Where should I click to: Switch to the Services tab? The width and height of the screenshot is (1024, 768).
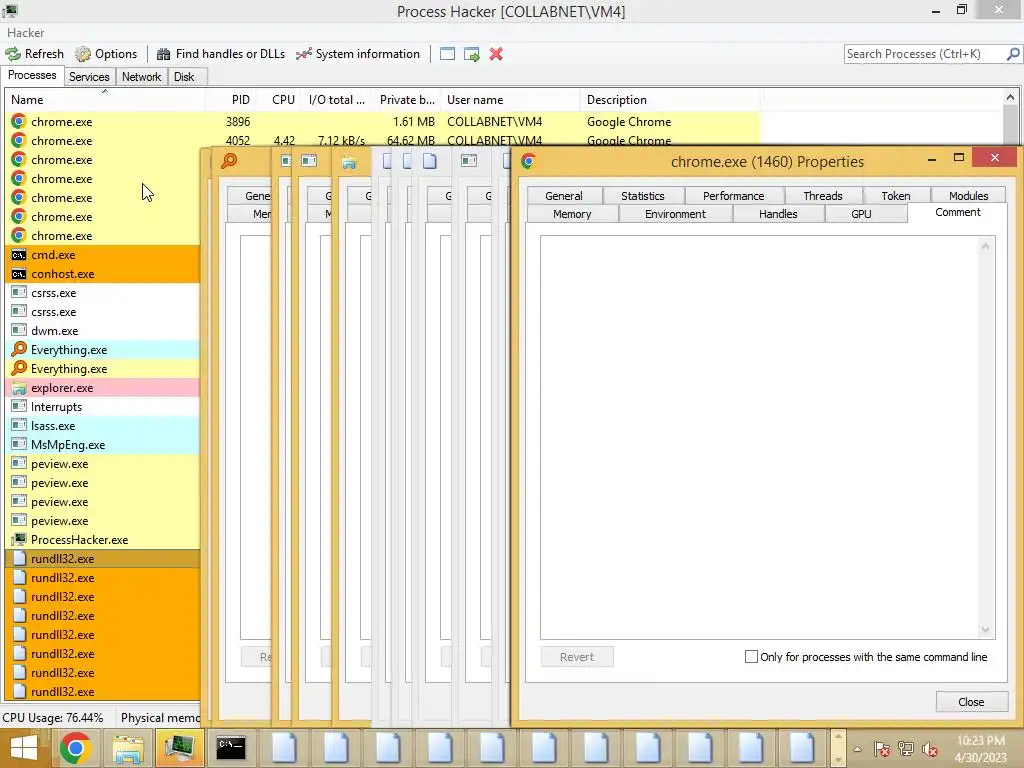coord(89,76)
